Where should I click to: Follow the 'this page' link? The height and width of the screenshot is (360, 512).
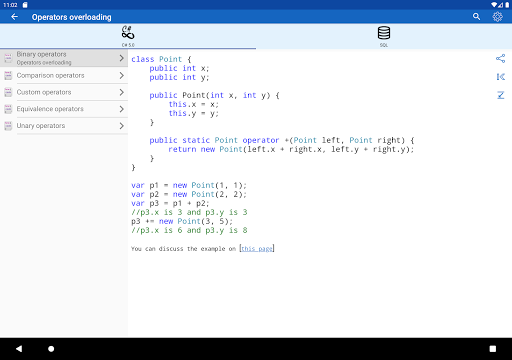pyautogui.click(x=257, y=249)
